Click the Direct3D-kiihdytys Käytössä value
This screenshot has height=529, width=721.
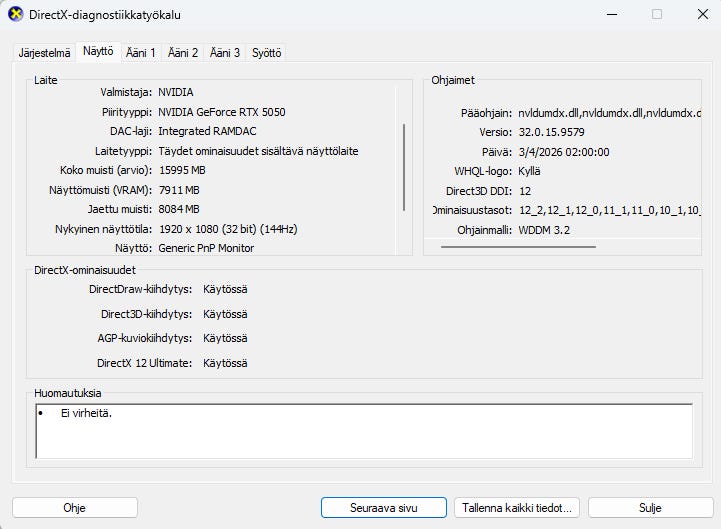pos(225,314)
